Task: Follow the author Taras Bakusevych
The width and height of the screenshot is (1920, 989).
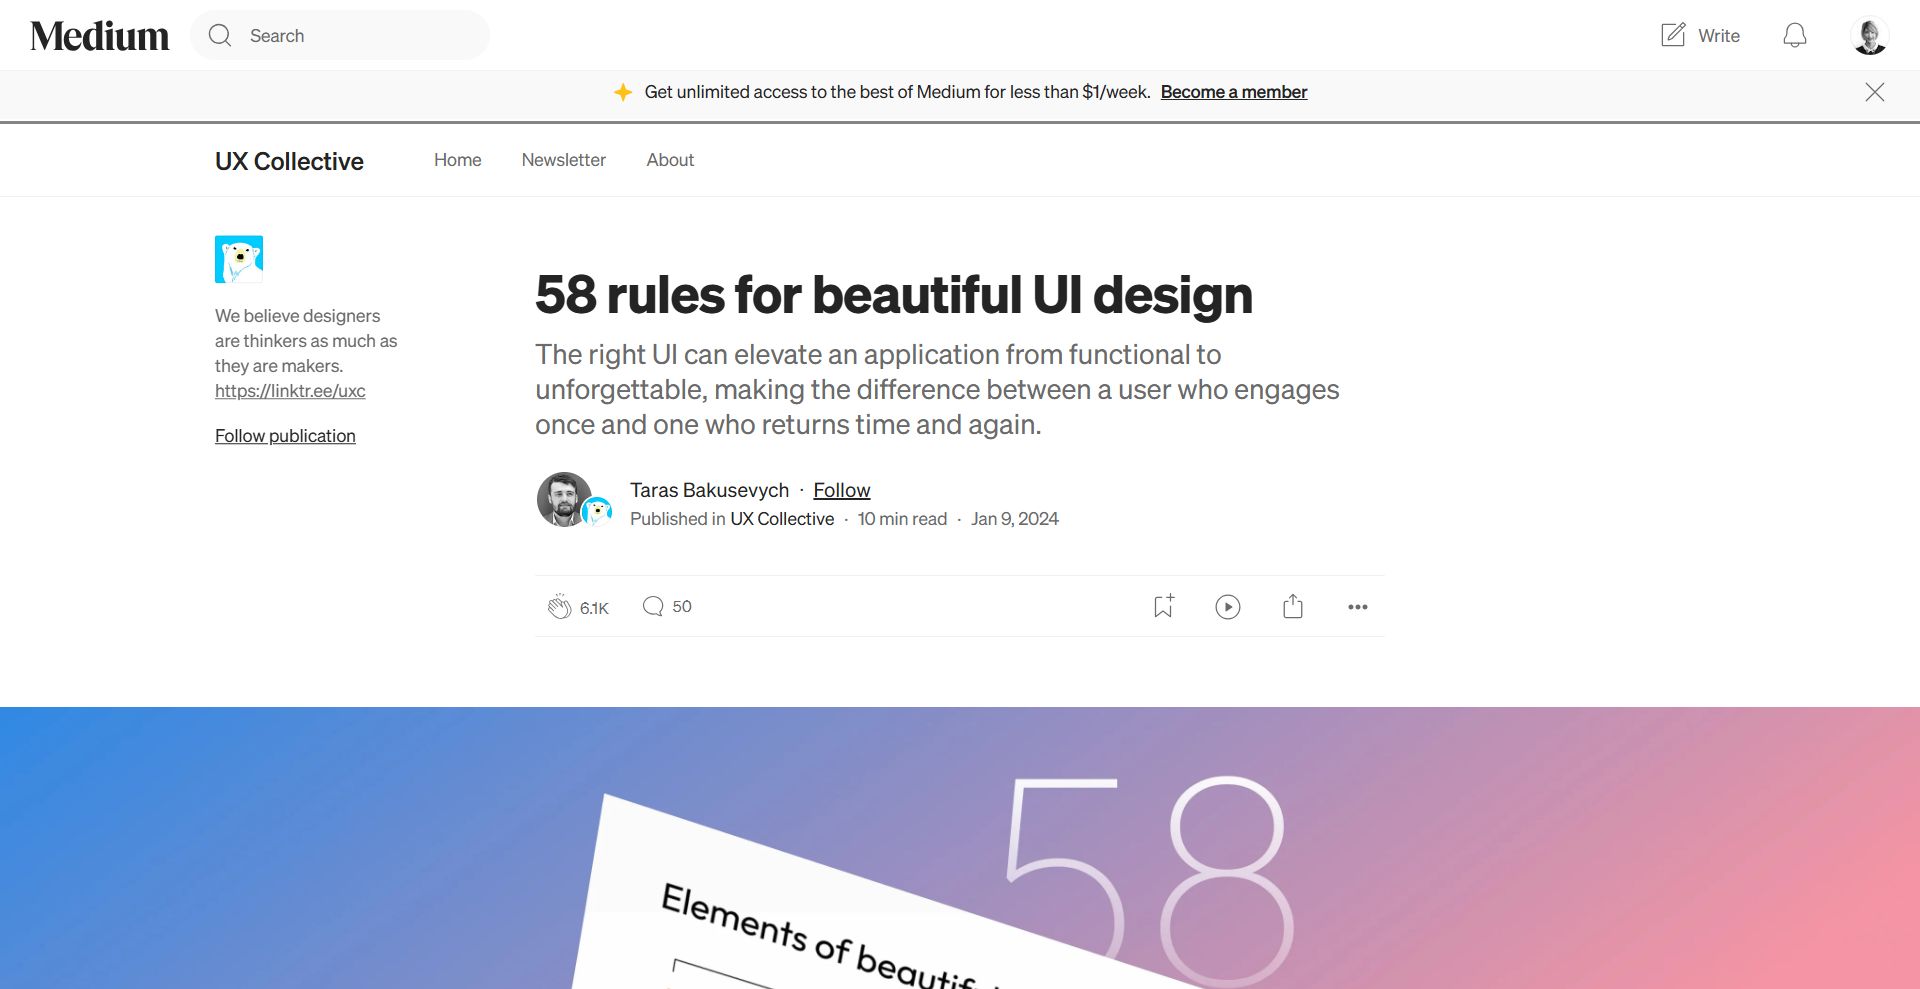Action: tap(842, 490)
